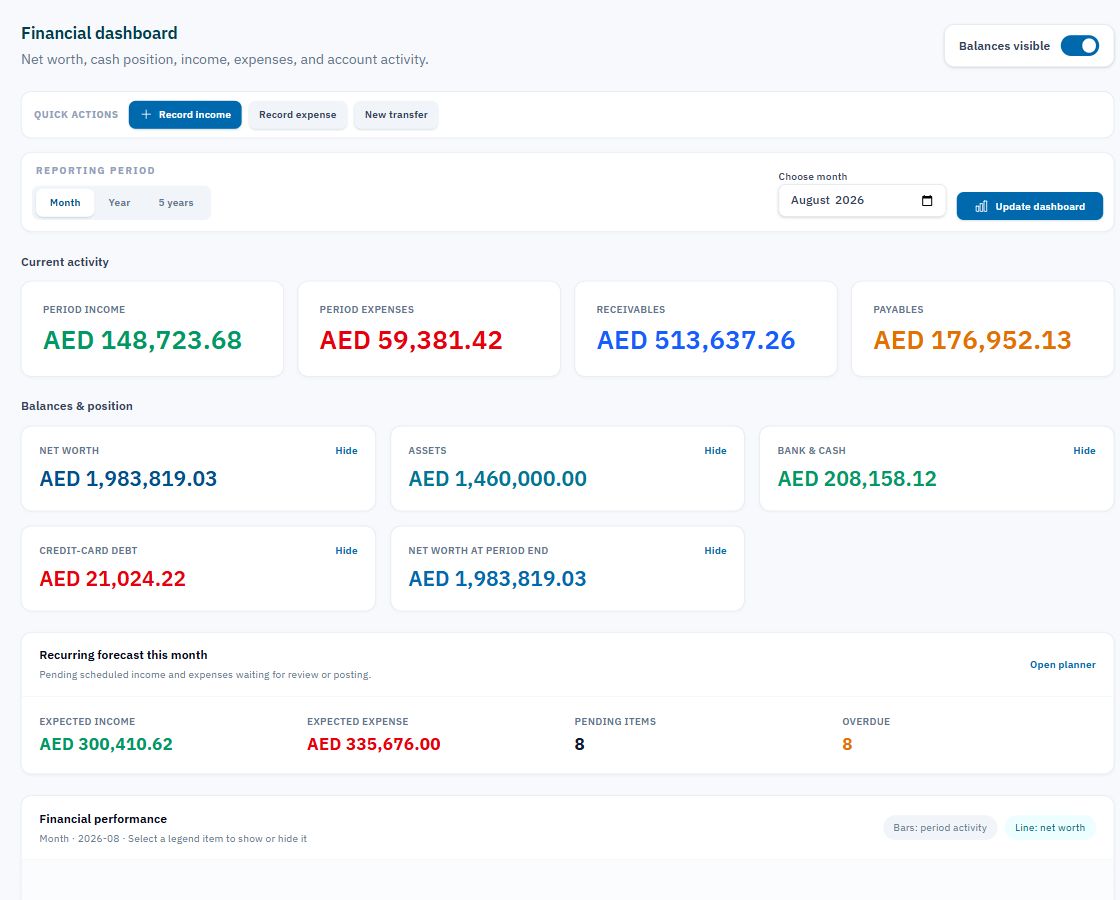Click the Update dashboard button

(1029, 206)
